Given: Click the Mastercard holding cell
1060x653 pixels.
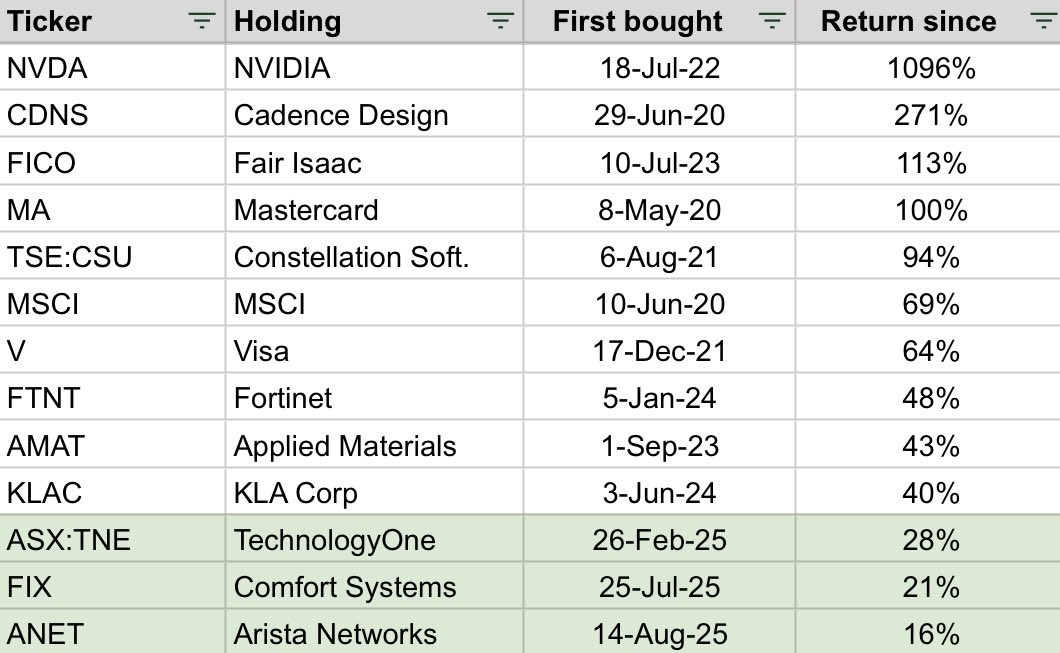Looking at the screenshot, I should pyautogui.click(x=306, y=210).
